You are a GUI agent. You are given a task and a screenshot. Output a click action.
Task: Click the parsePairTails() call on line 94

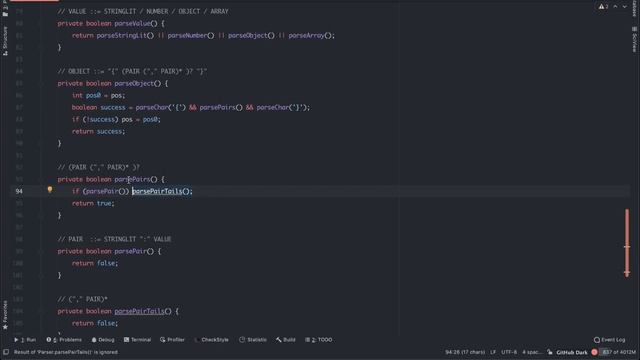[x=161, y=191]
